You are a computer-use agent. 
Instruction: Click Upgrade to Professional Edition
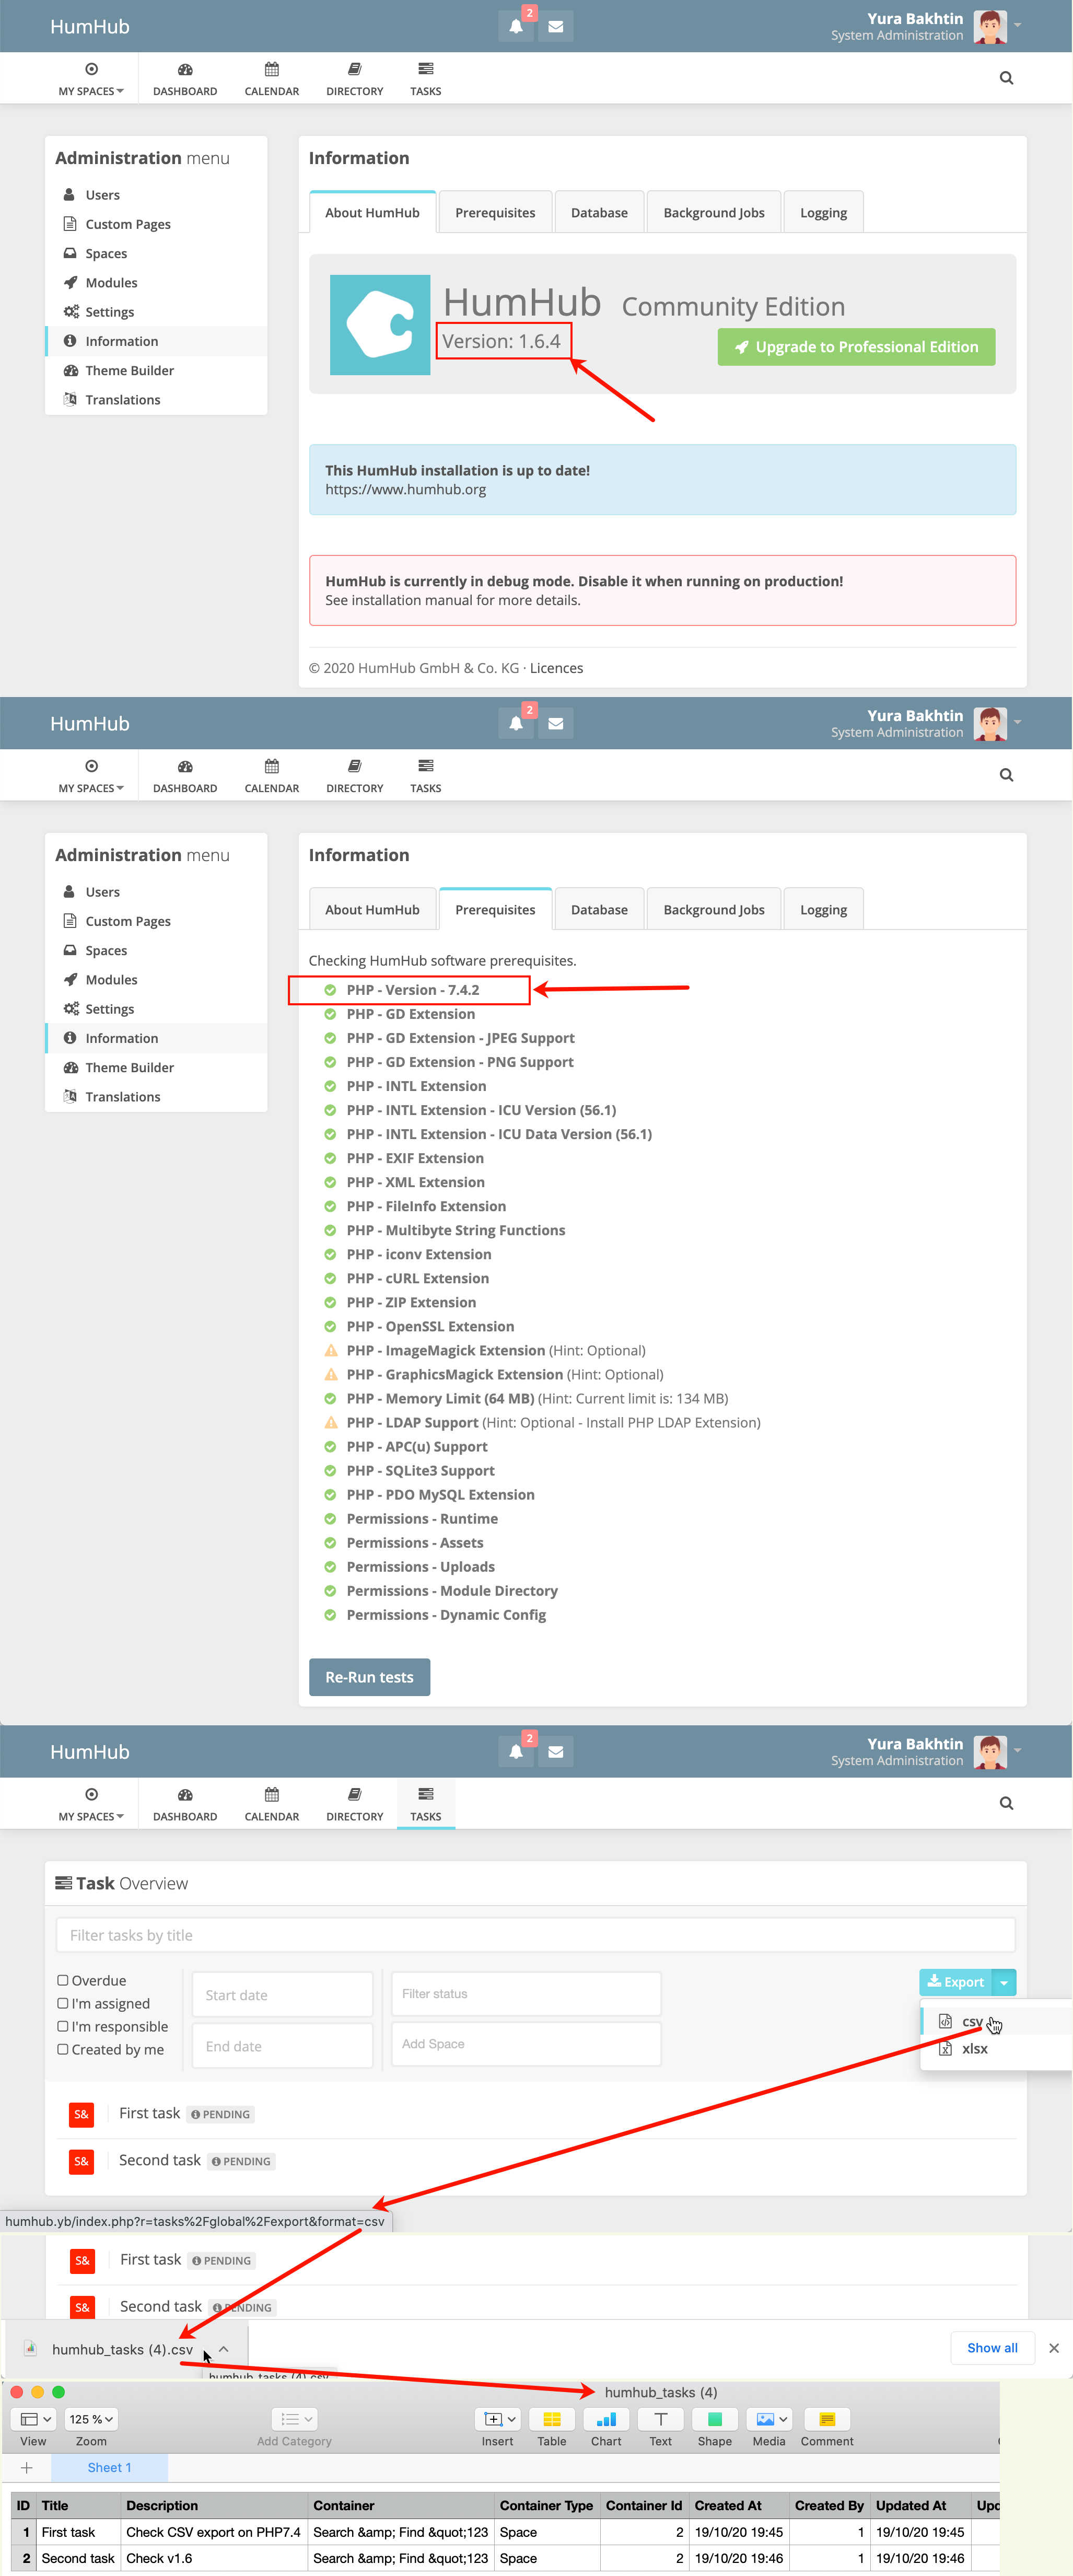pos(855,346)
